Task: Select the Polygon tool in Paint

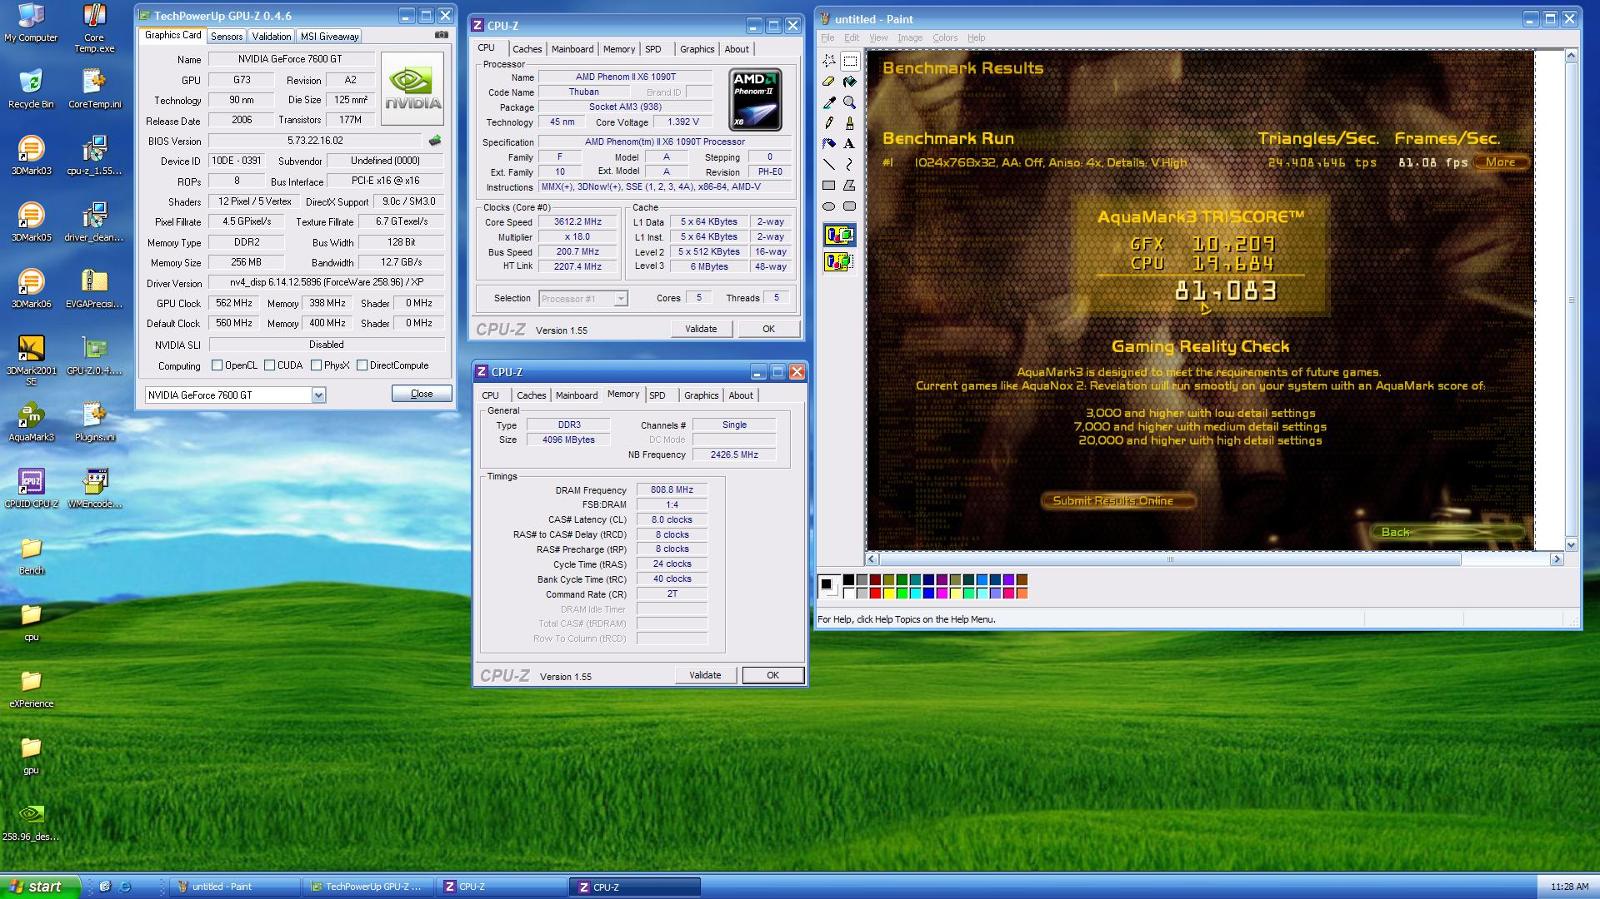Action: (849, 185)
